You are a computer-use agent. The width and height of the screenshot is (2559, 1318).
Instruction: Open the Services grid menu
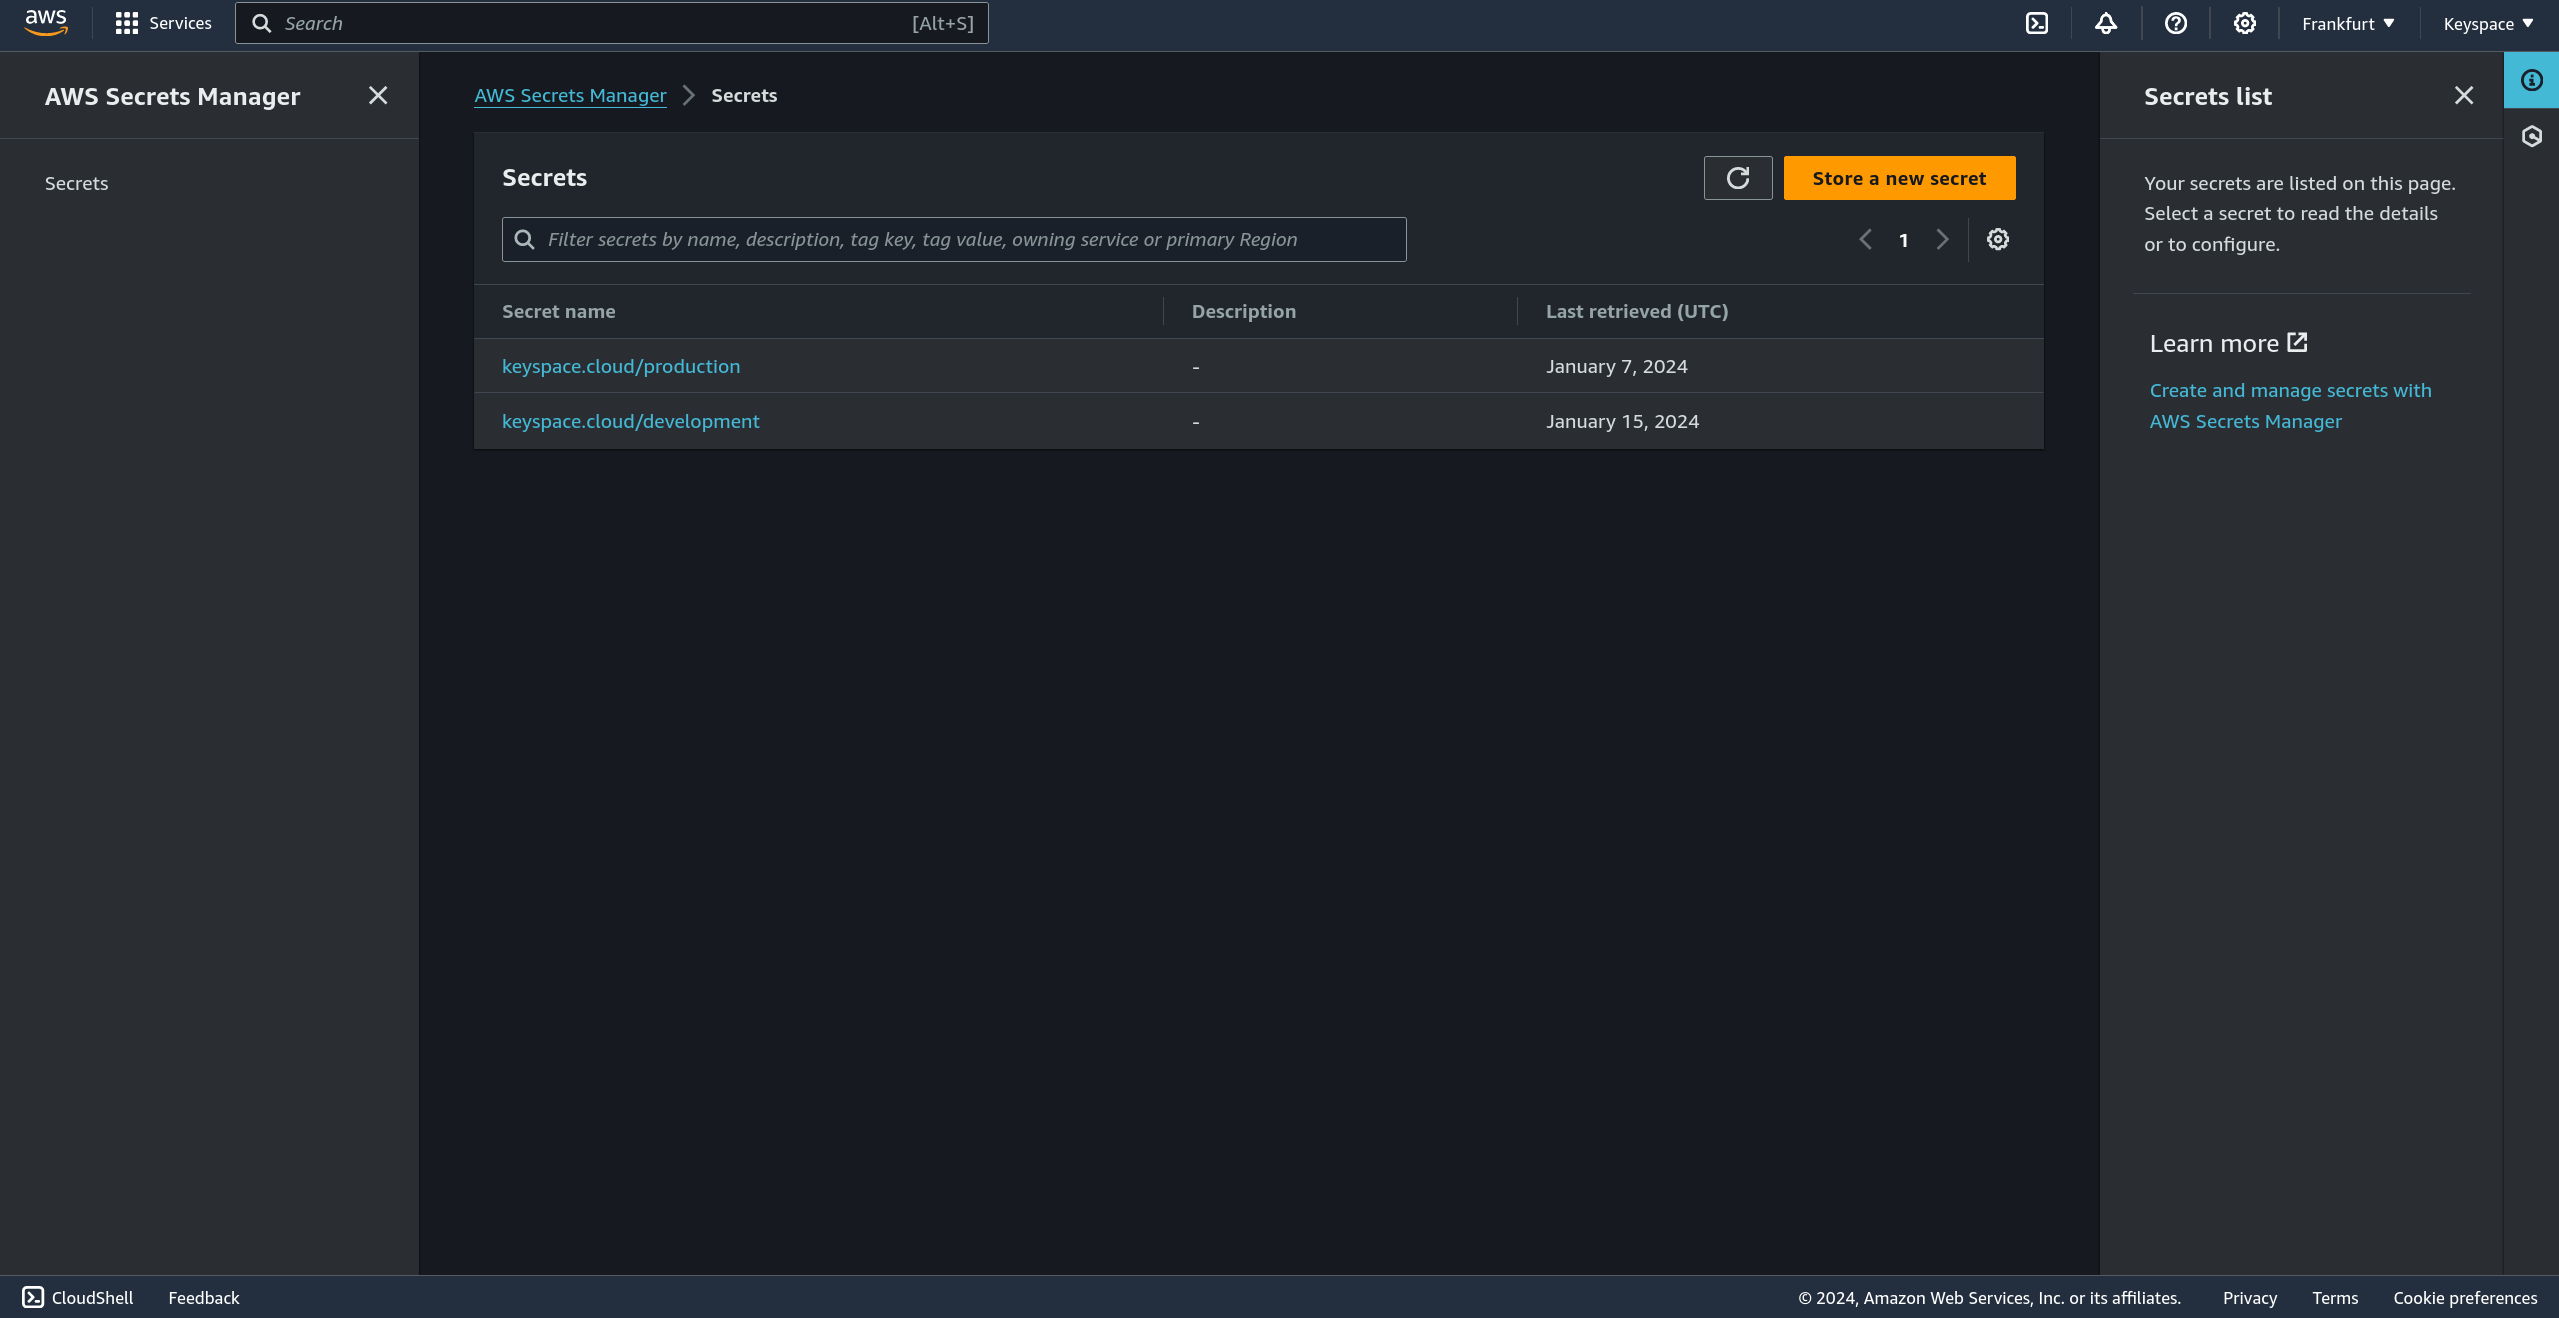[x=163, y=23]
